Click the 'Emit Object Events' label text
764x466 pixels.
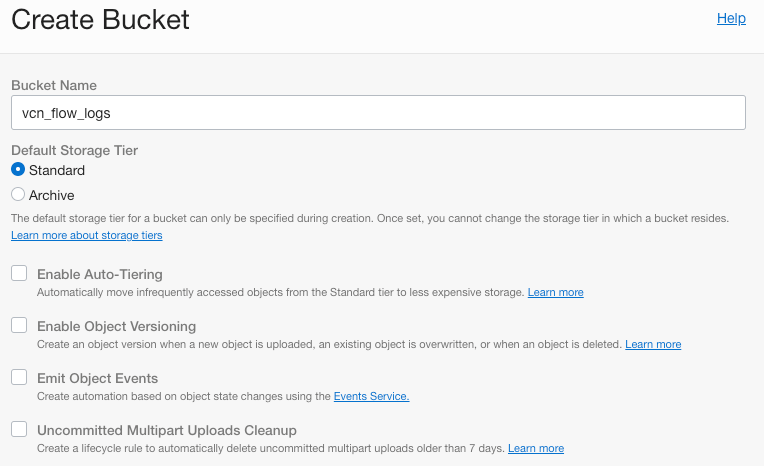point(97,378)
